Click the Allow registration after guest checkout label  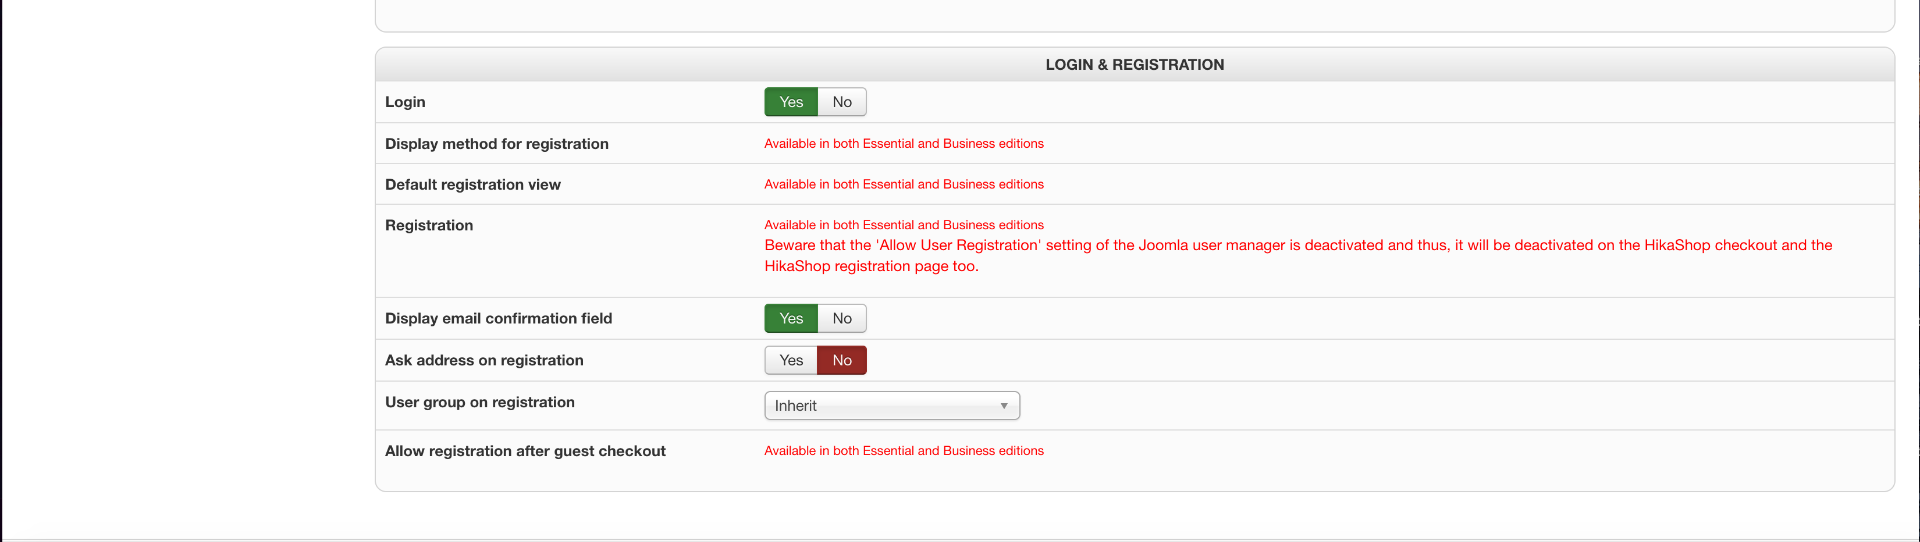pos(525,451)
